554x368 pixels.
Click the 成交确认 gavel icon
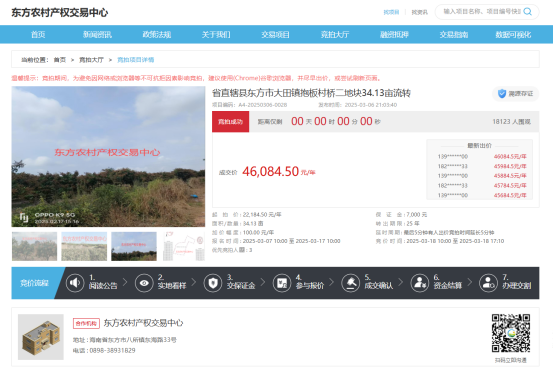[x=350, y=283]
